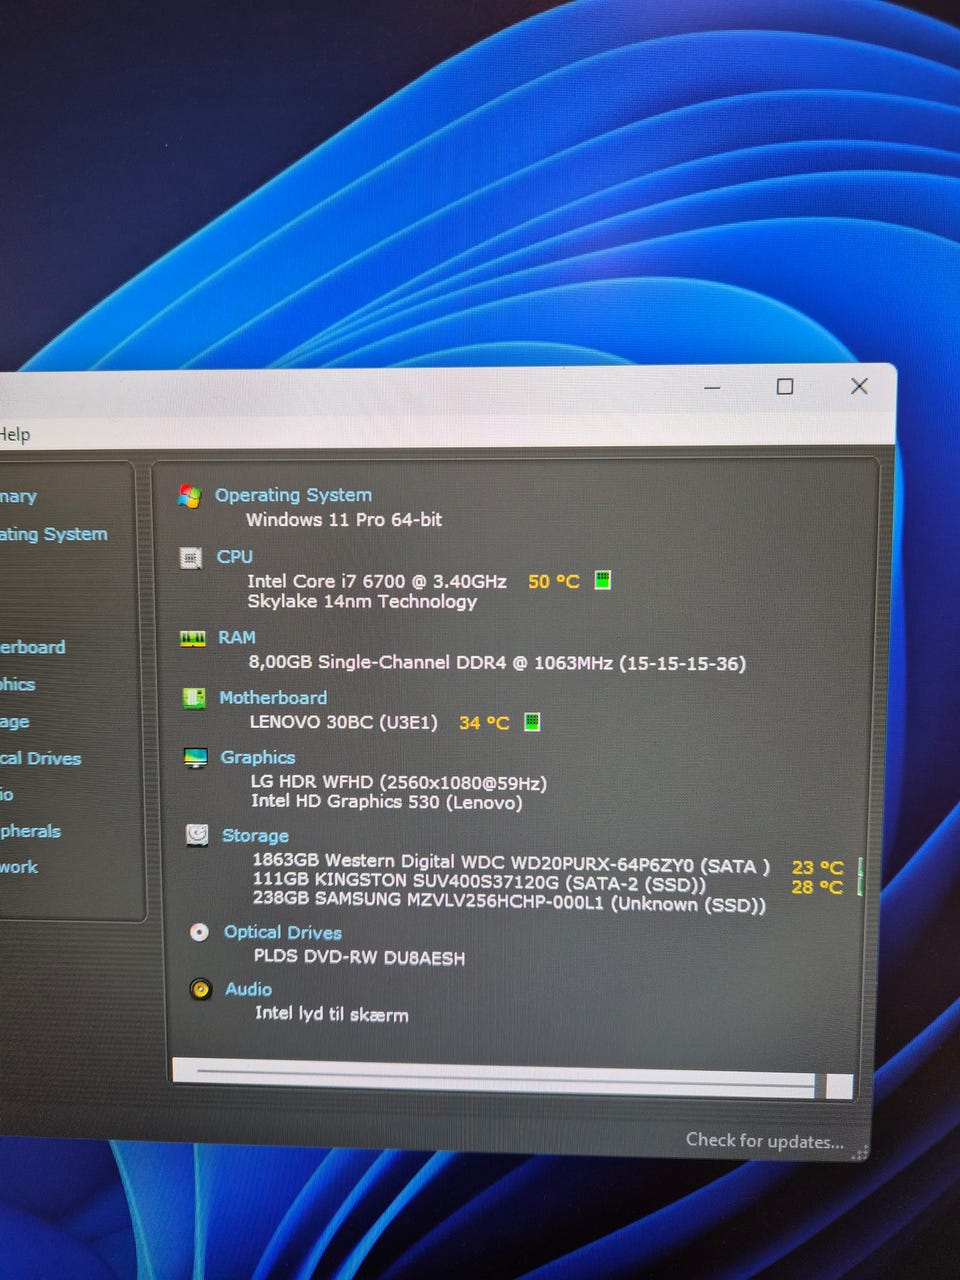
Task: Click the CPU chip icon
Action: coord(191,558)
